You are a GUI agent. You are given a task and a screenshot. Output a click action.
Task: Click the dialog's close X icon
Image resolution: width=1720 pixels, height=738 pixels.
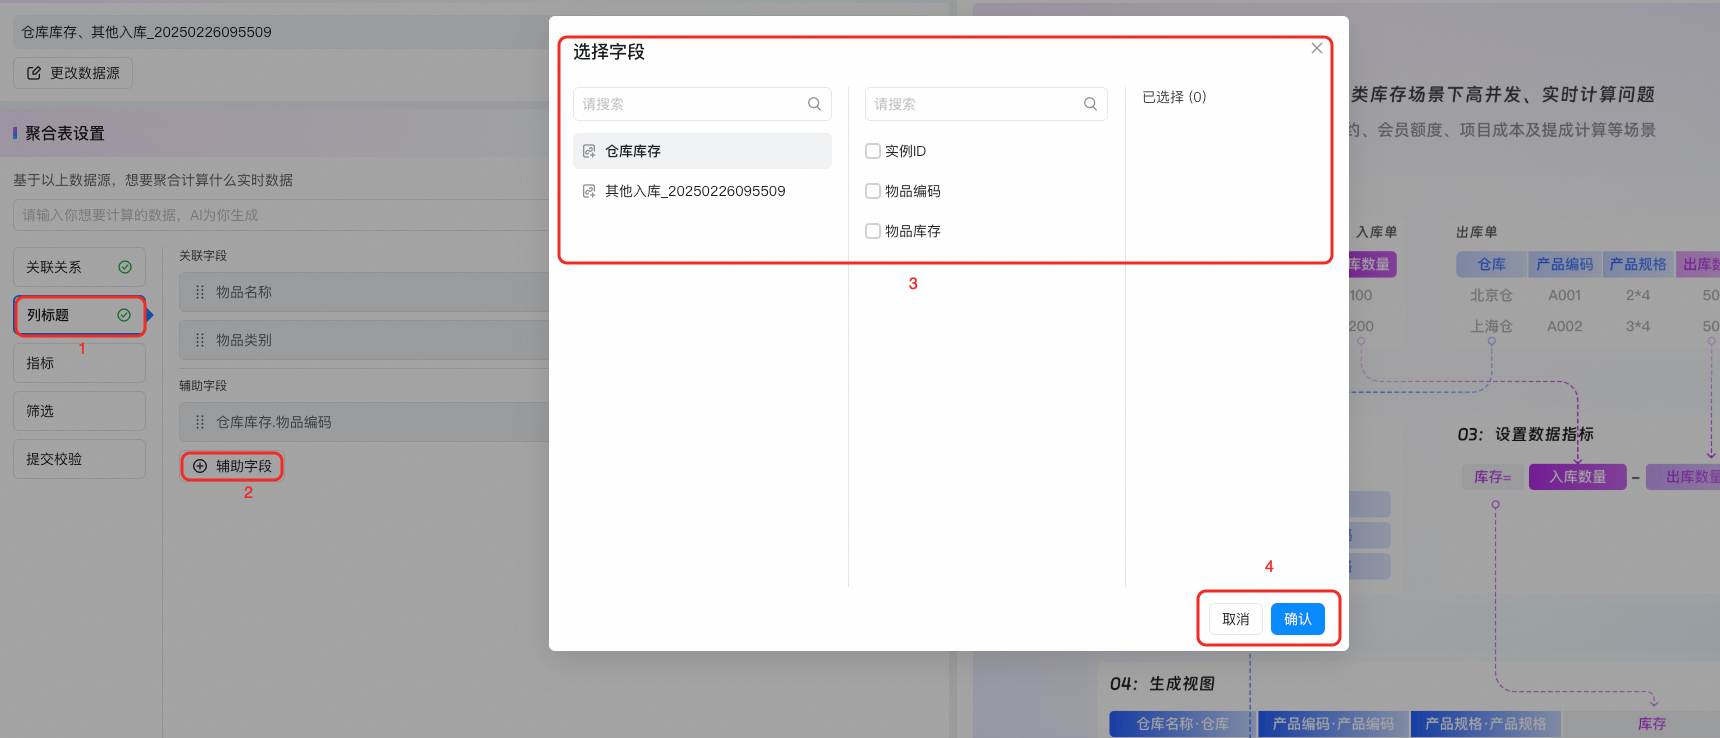click(1317, 48)
